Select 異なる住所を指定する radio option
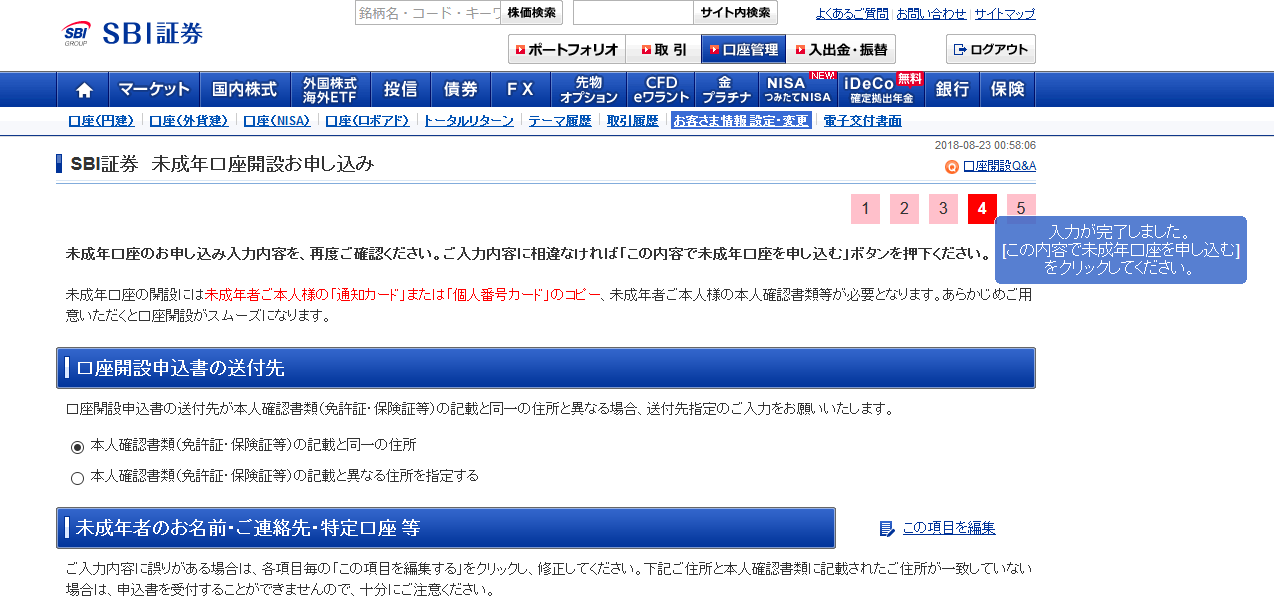 [x=77, y=478]
